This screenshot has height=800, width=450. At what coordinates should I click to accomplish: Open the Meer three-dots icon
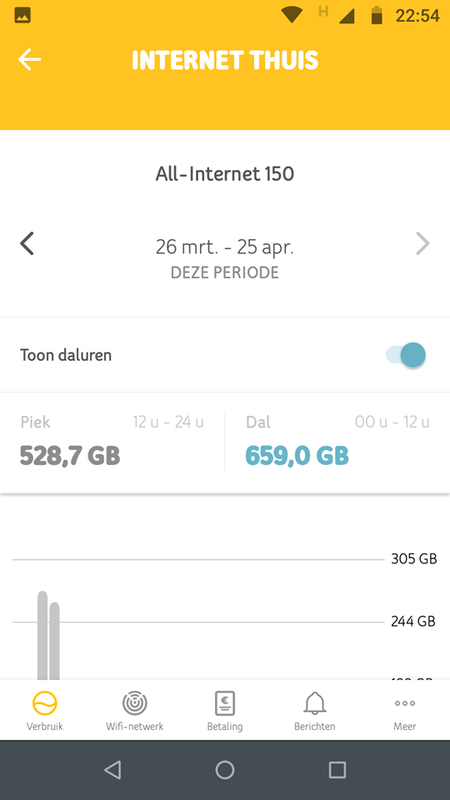tap(405, 704)
